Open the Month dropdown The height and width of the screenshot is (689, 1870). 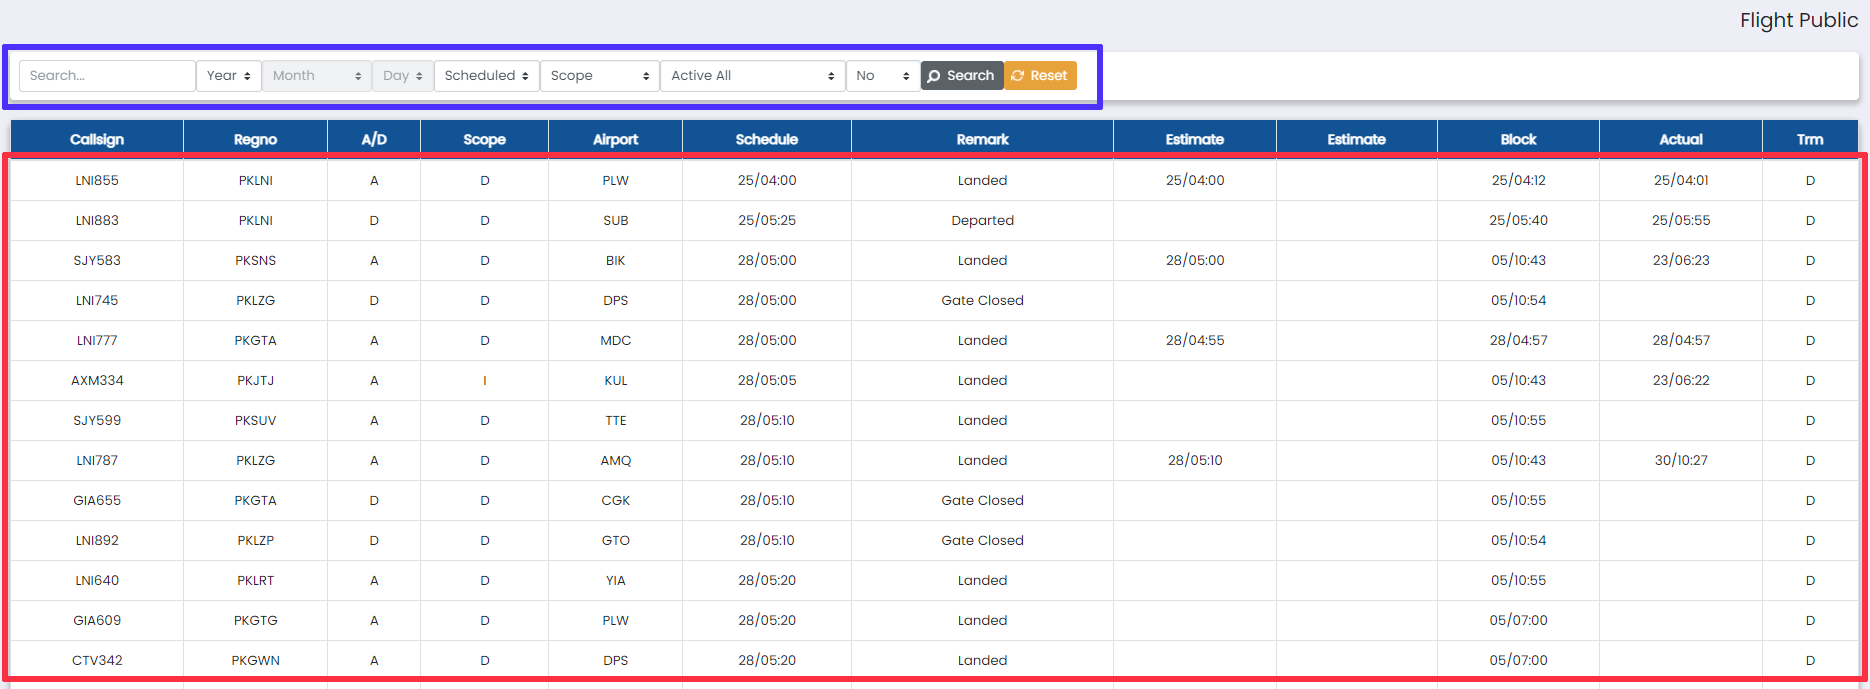click(316, 76)
